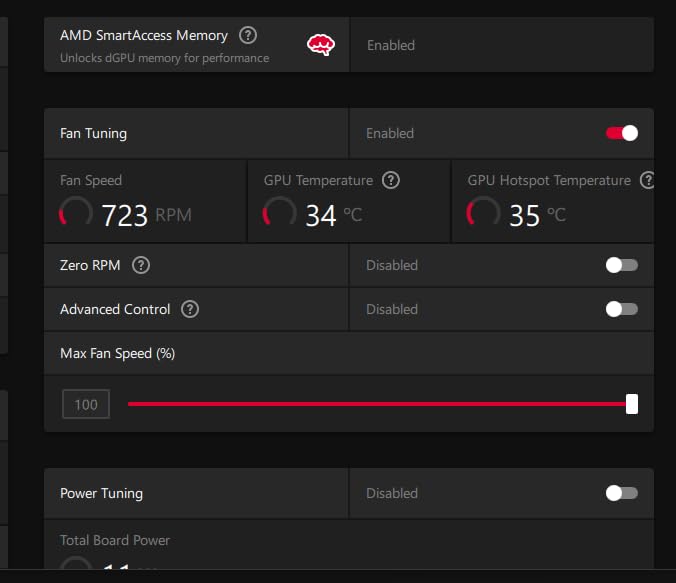The image size is (676, 583).
Task: Click the AMD SmartAccess Memory label
Action: click(x=144, y=35)
